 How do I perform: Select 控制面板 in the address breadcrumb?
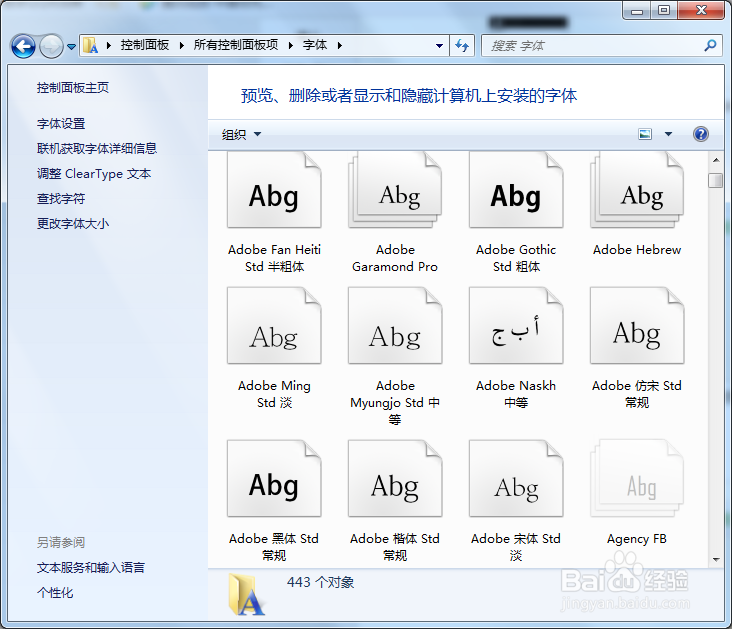[x=145, y=45]
